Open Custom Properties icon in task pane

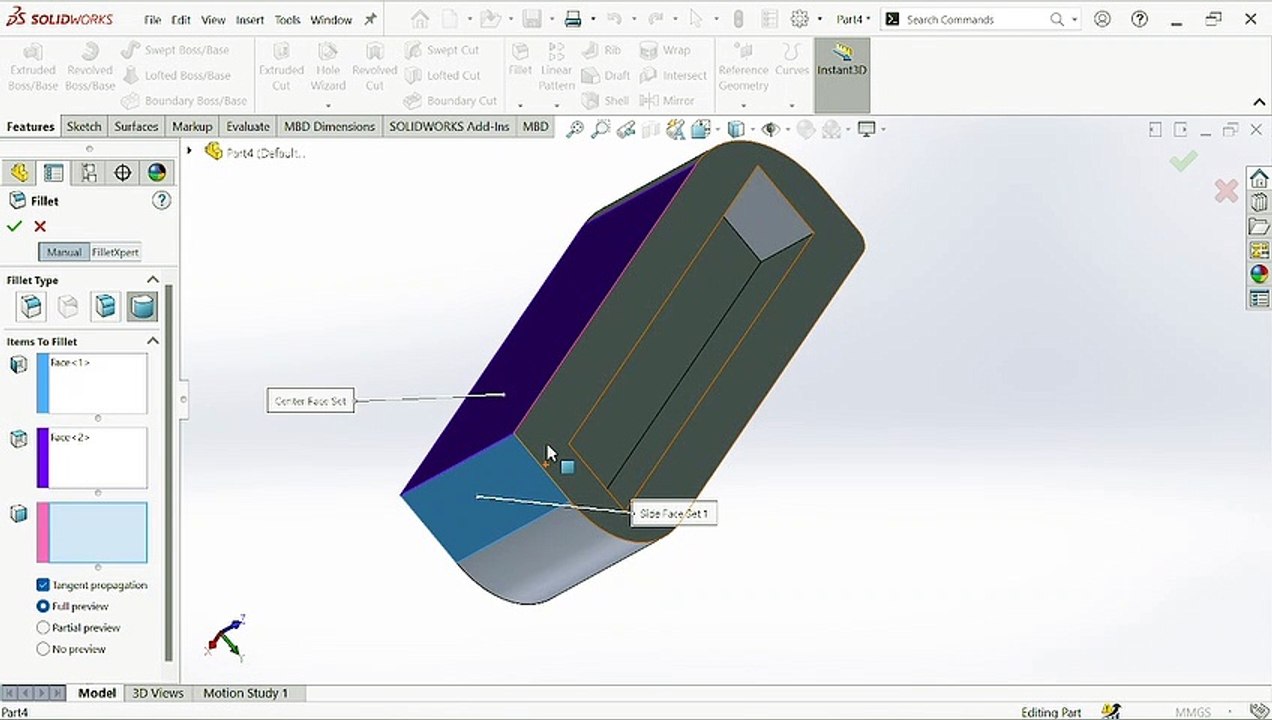1259,299
